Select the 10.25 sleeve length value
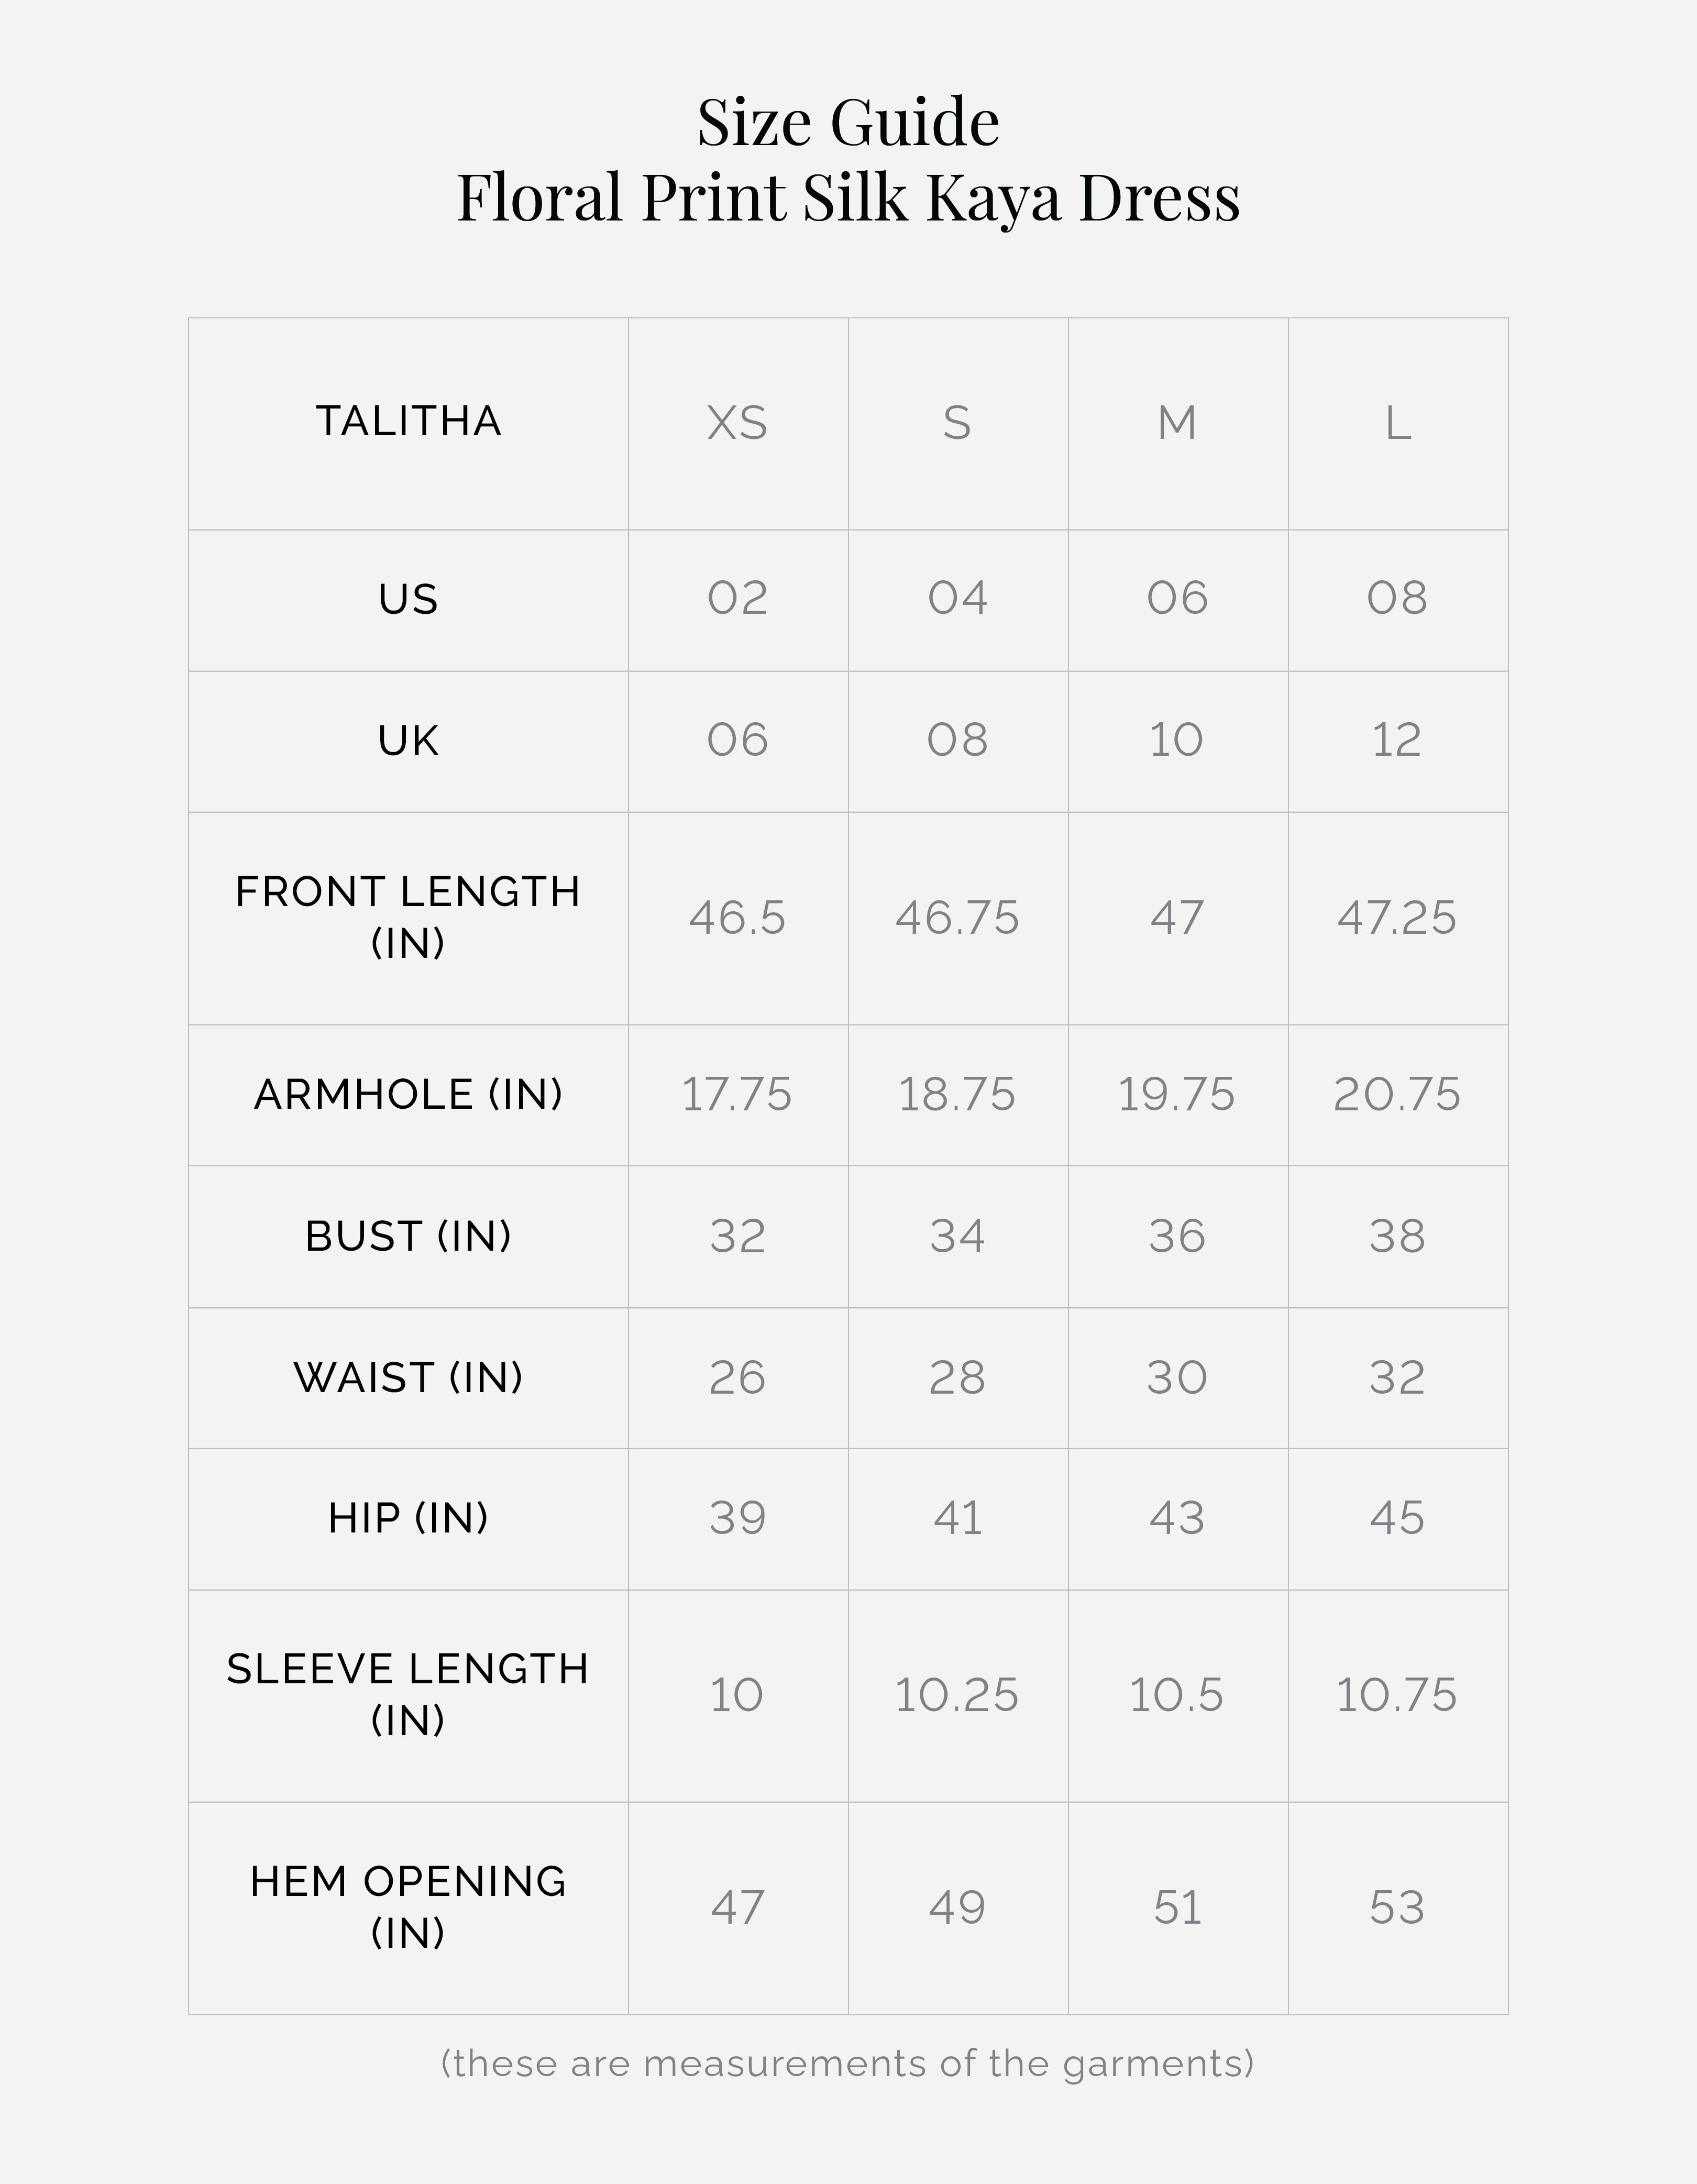This screenshot has height=2184, width=1697. pos(957,1695)
